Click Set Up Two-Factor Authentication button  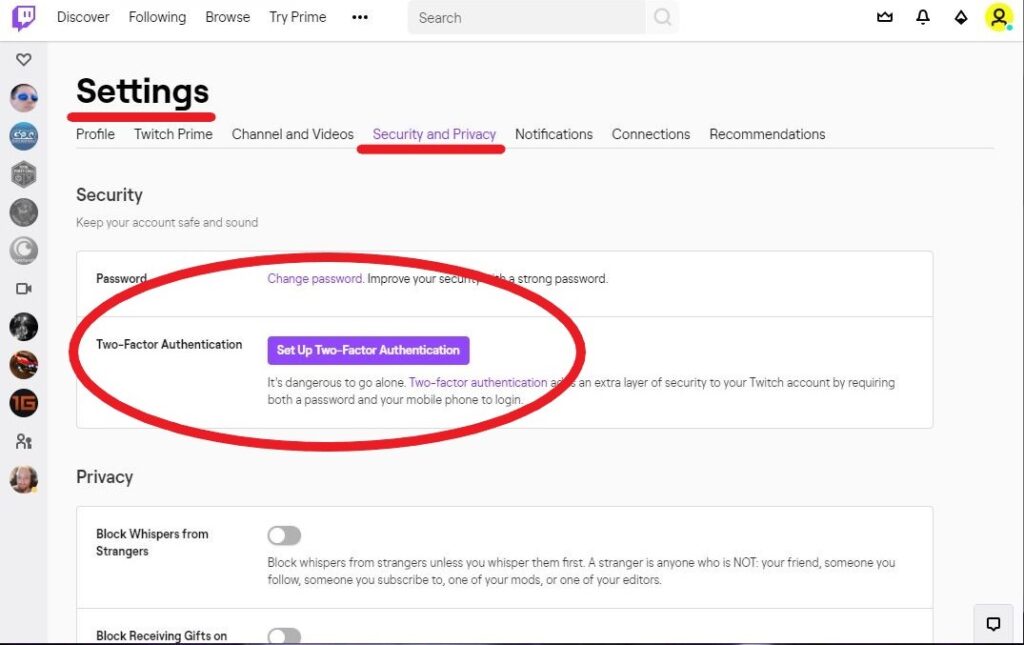[368, 350]
